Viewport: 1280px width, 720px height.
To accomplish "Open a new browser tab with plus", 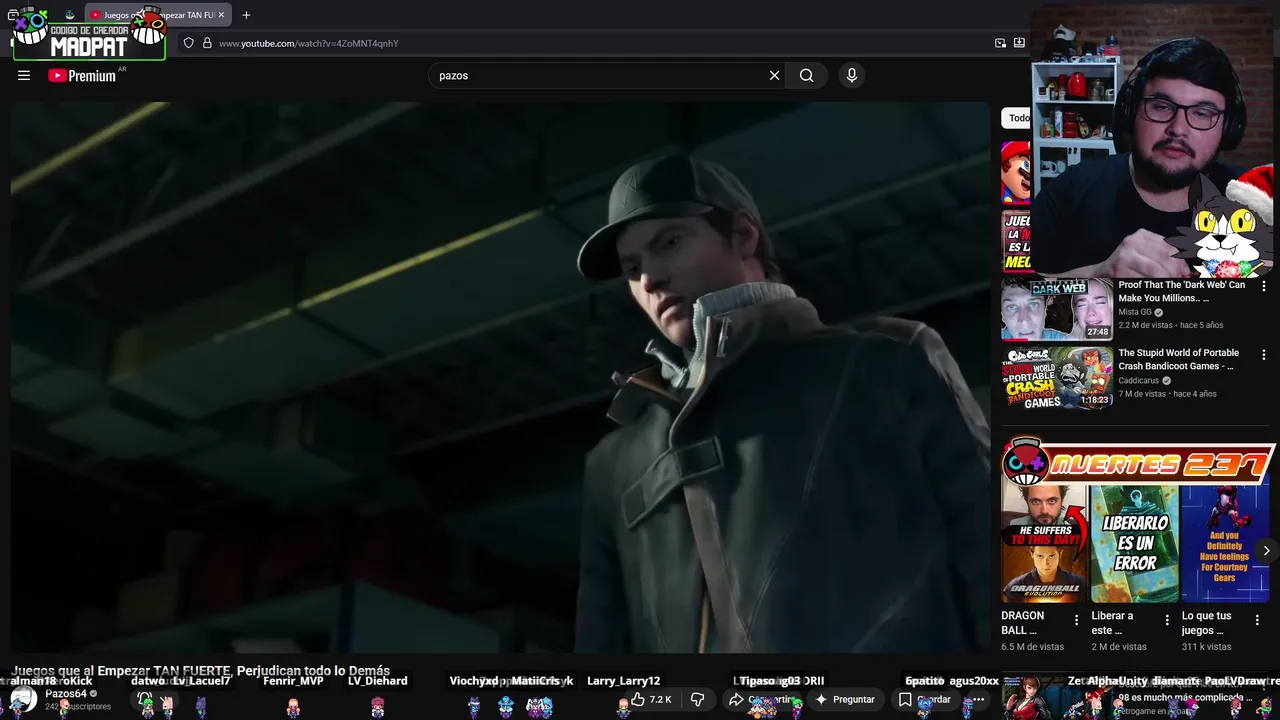I will tap(246, 15).
